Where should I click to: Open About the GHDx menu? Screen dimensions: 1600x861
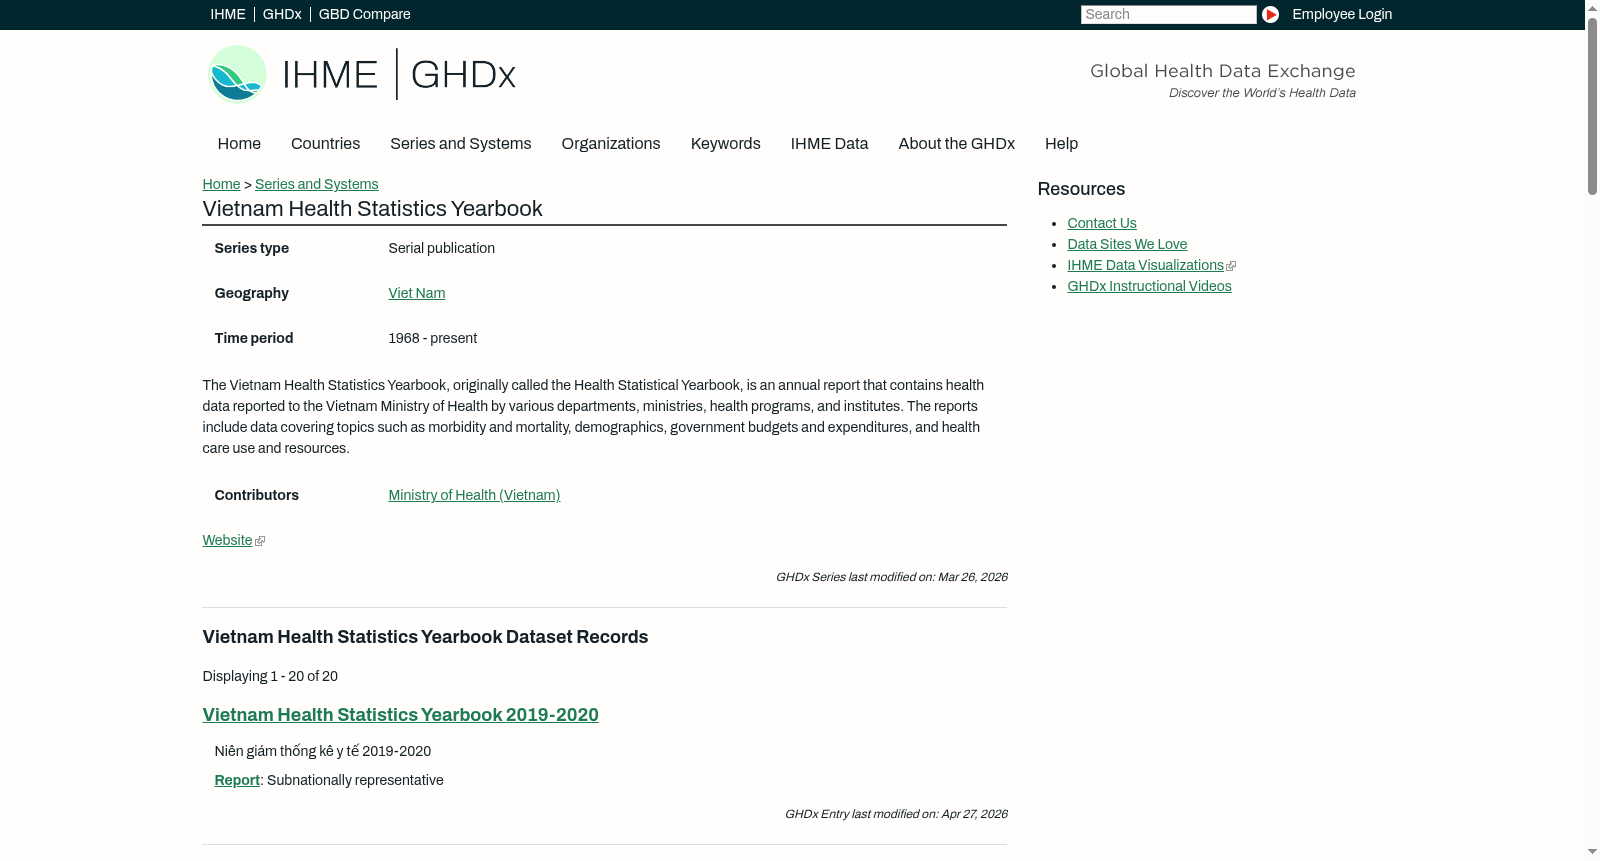[956, 144]
